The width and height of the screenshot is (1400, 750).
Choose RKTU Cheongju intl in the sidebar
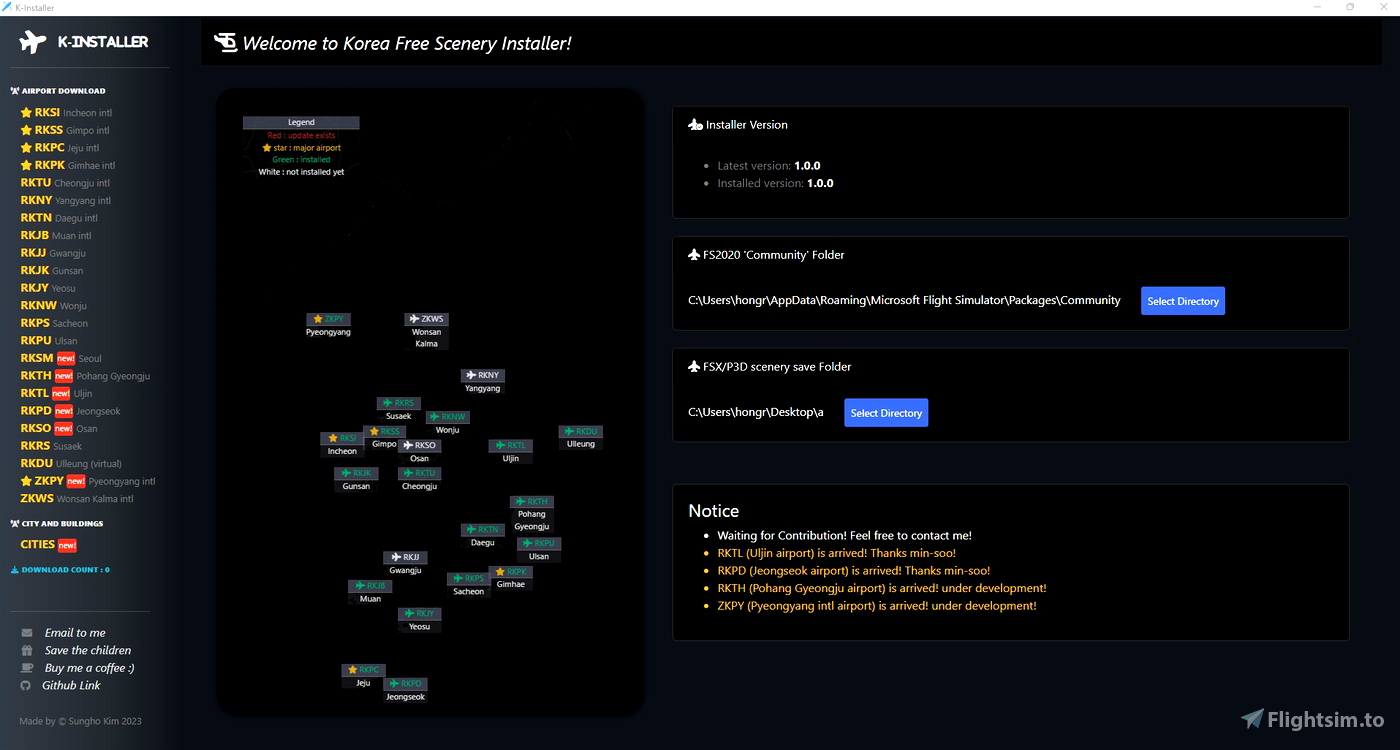click(x=65, y=183)
